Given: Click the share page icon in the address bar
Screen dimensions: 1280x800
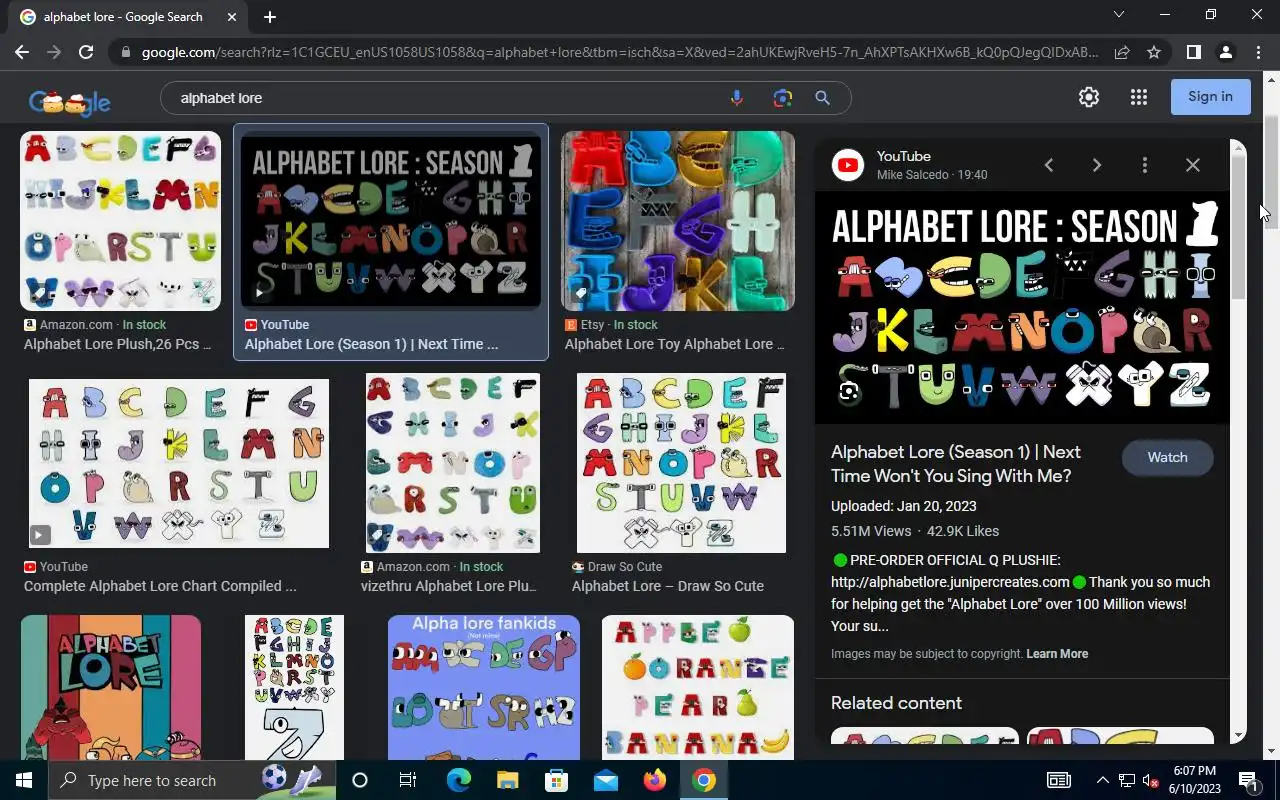Looking at the screenshot, I should 1122,52.
